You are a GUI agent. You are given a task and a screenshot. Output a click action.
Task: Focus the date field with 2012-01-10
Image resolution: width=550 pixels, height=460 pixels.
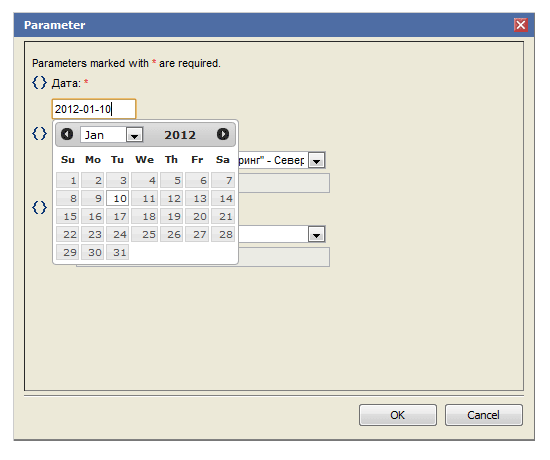[94, 109]
